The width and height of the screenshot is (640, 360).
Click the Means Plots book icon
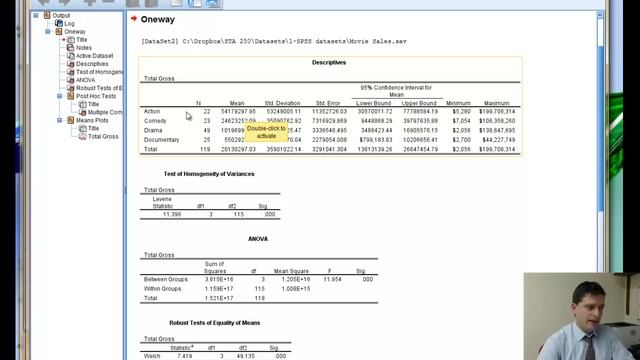(71, 120)
